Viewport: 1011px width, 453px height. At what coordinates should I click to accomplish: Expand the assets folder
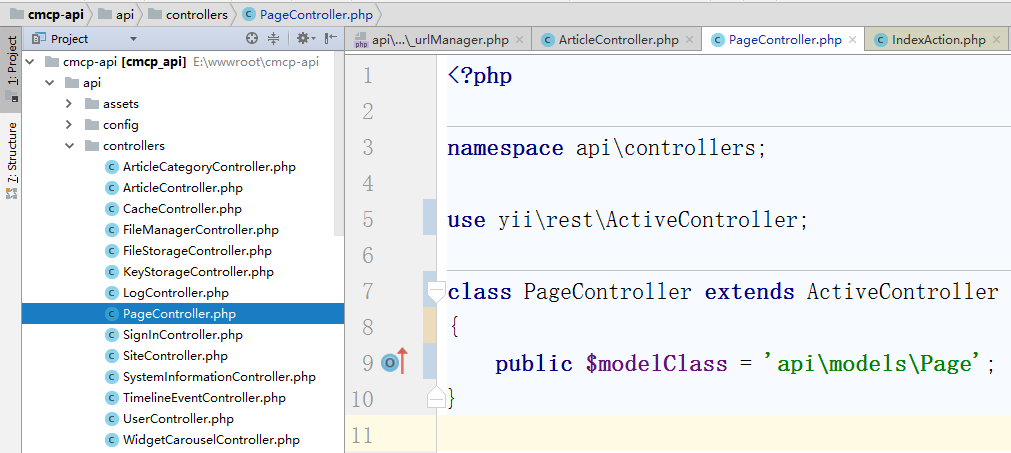pos(68,104)
